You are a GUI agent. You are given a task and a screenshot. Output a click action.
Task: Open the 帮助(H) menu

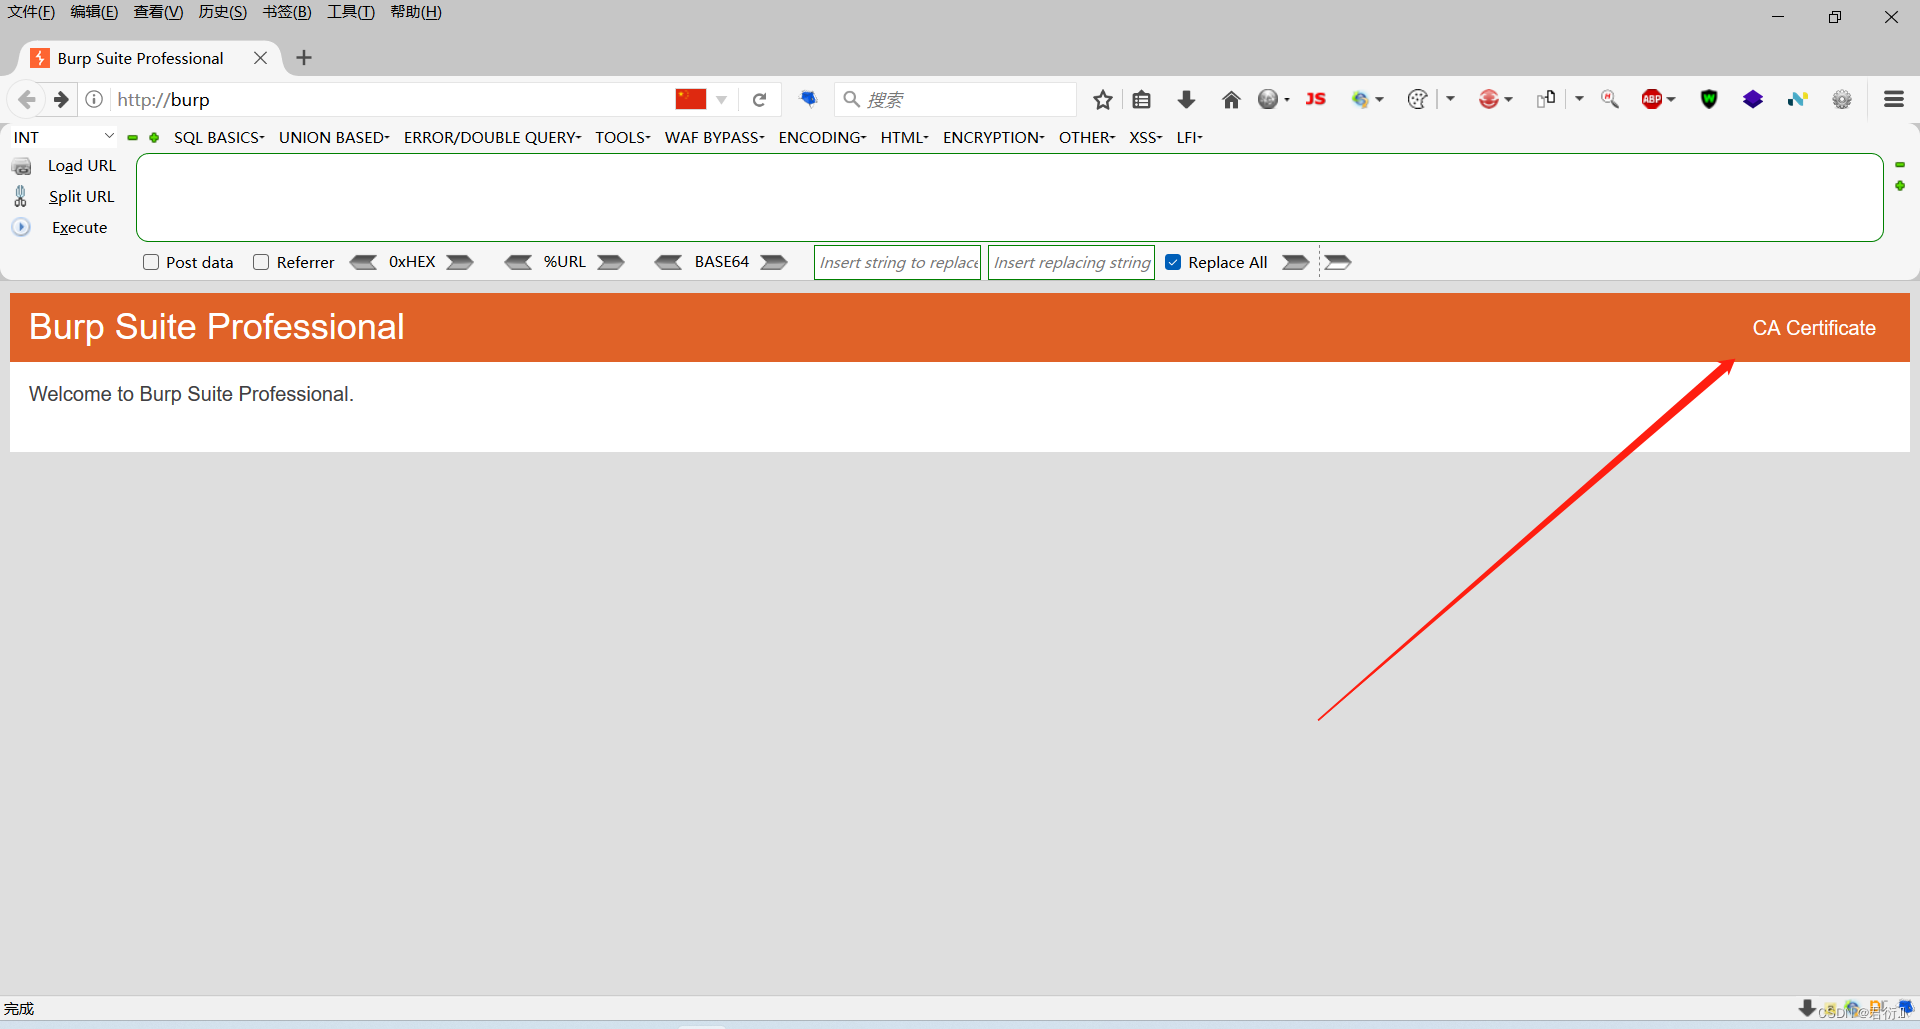click(x=415, y=12)
